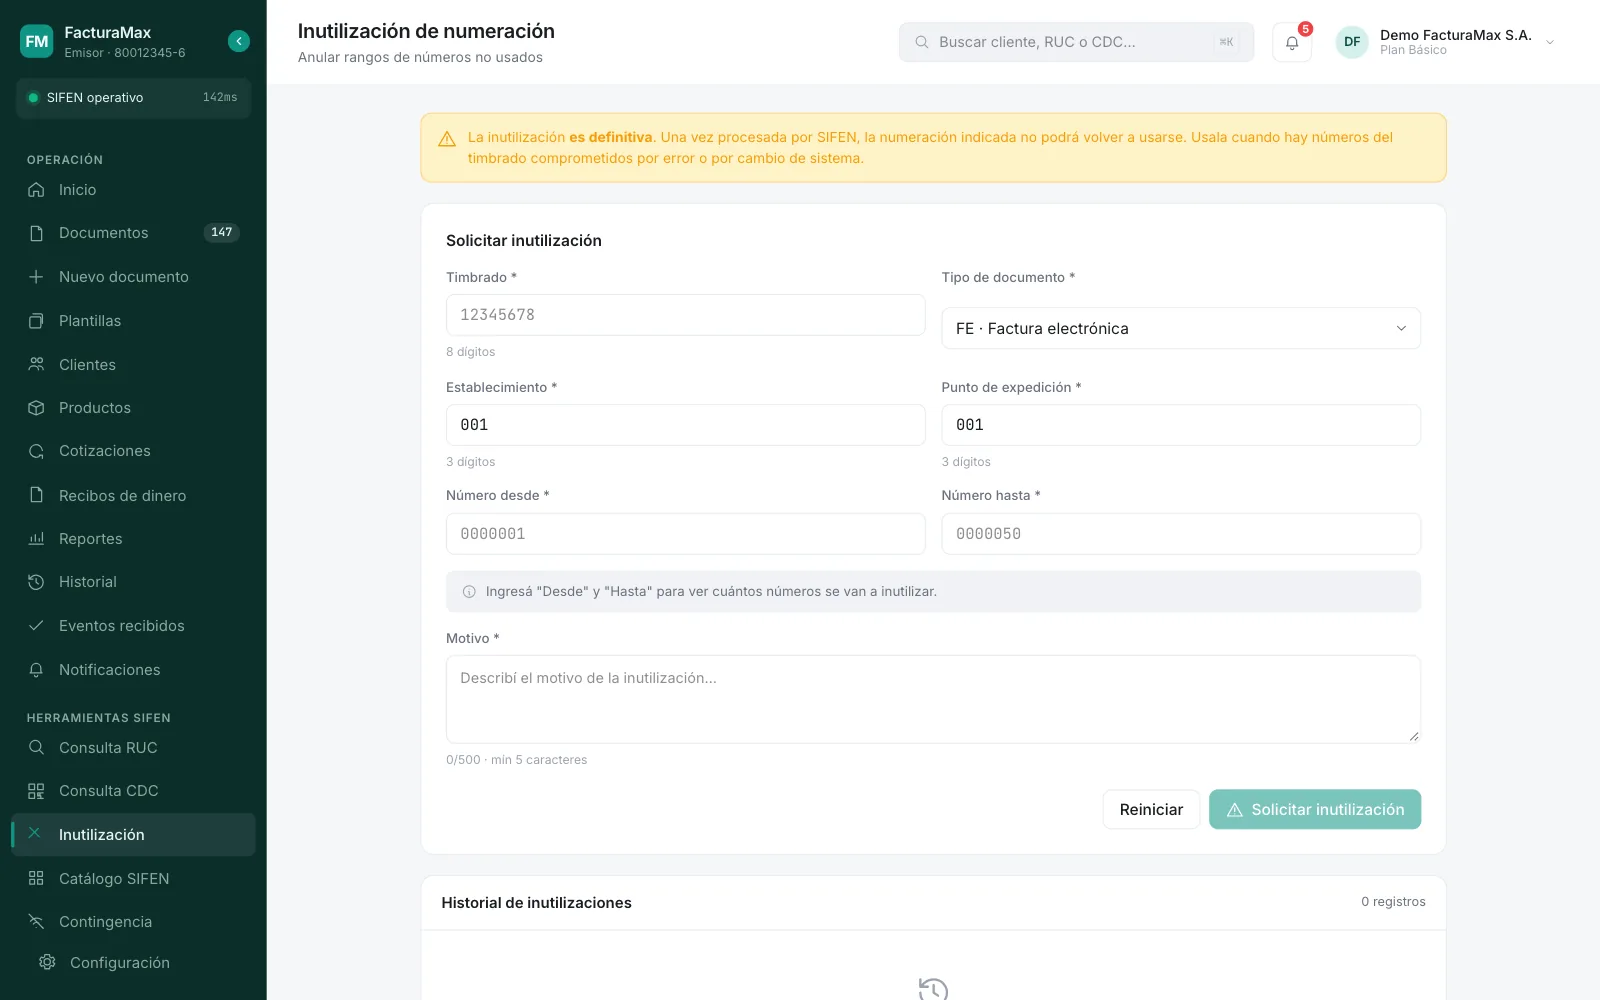
Task: Click the Recibos de dinero icon
Action: (x=36, y=495)
